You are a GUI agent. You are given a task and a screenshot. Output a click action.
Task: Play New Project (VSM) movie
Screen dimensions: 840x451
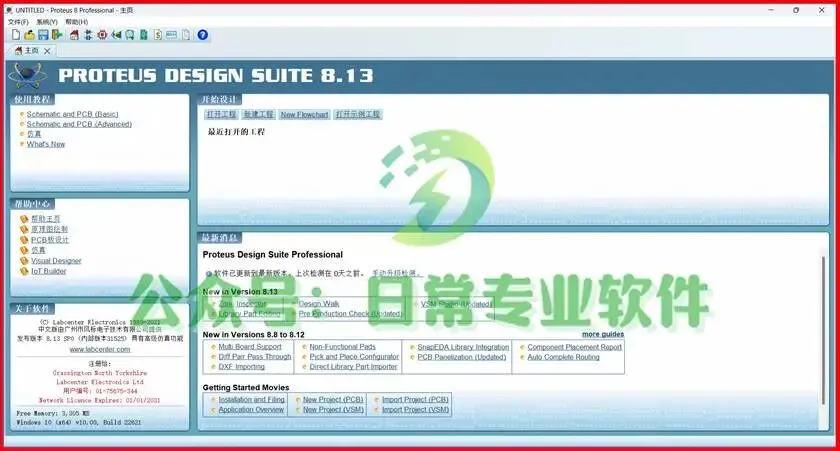pos(333,410)
